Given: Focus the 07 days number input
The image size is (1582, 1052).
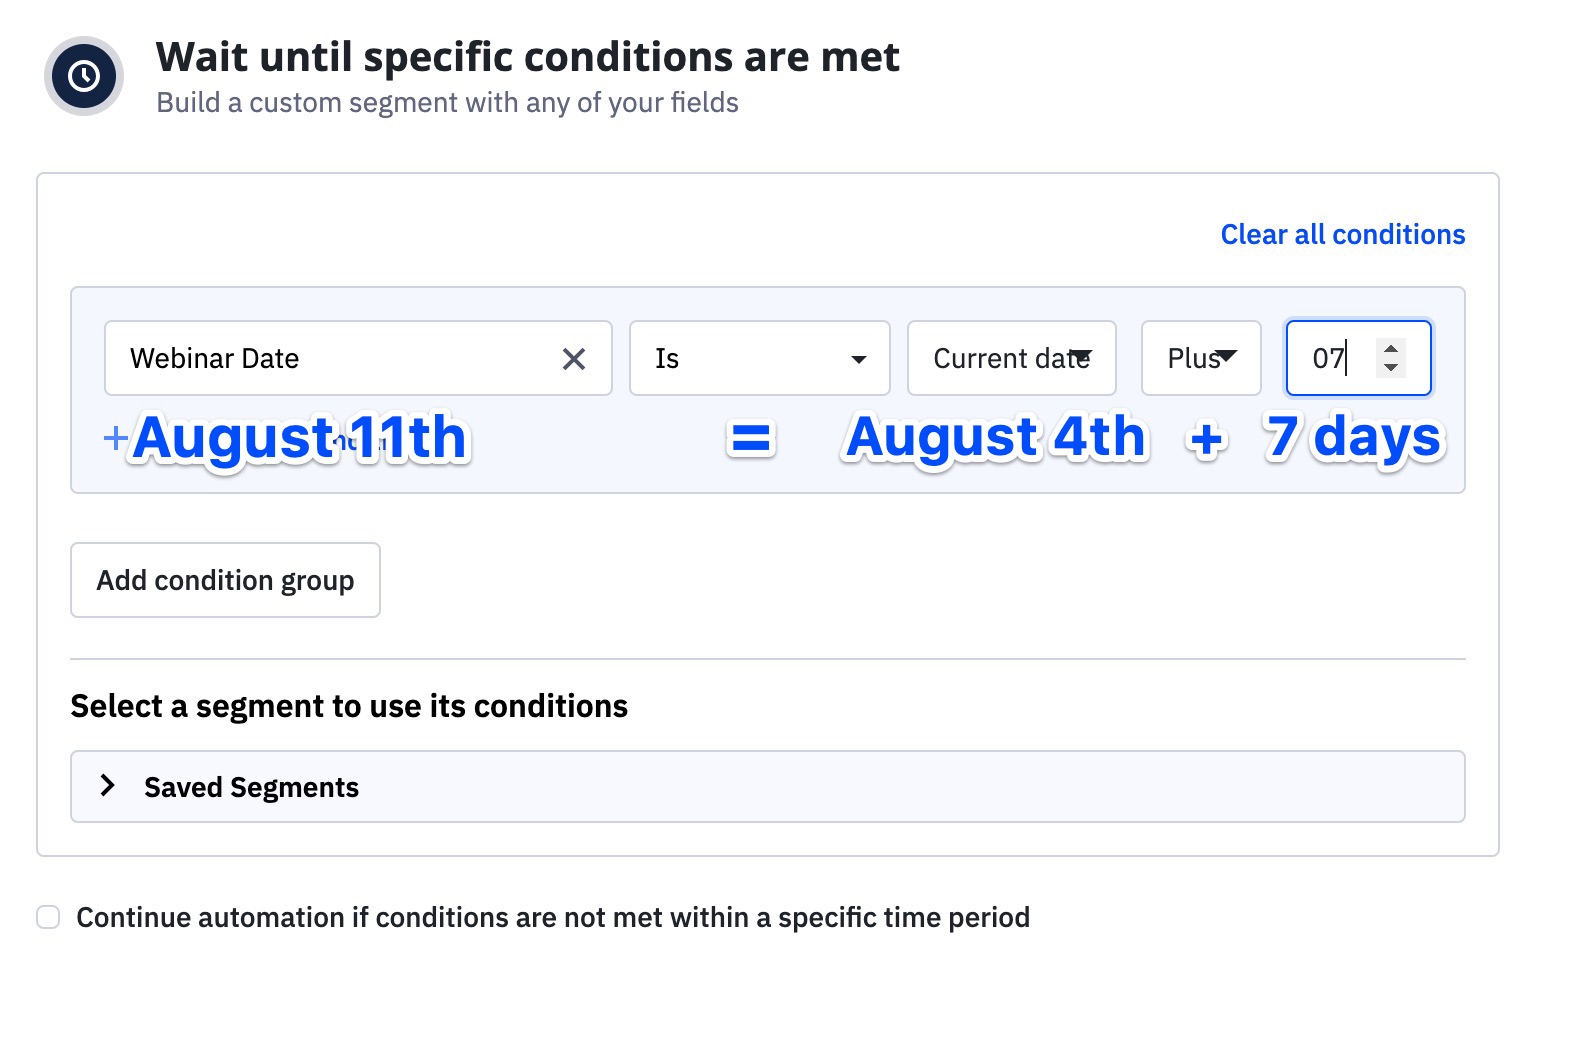Looking at the screenshot, I should click(x=1330, y=358).
